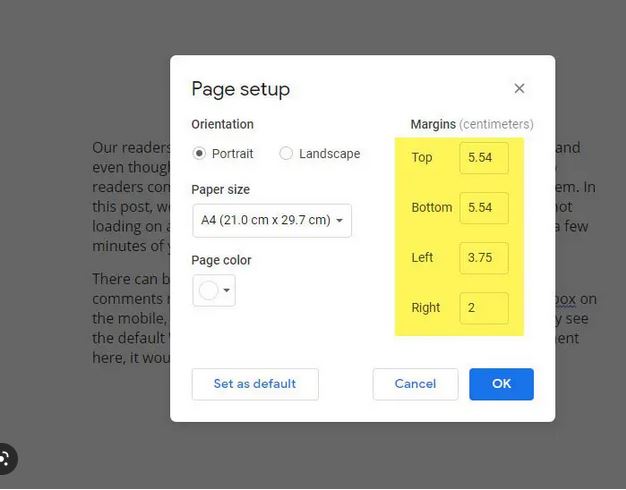Select the Left margin field showing 3.75
626x490 pixels.
pyautogui.click(x=484, y=258)
